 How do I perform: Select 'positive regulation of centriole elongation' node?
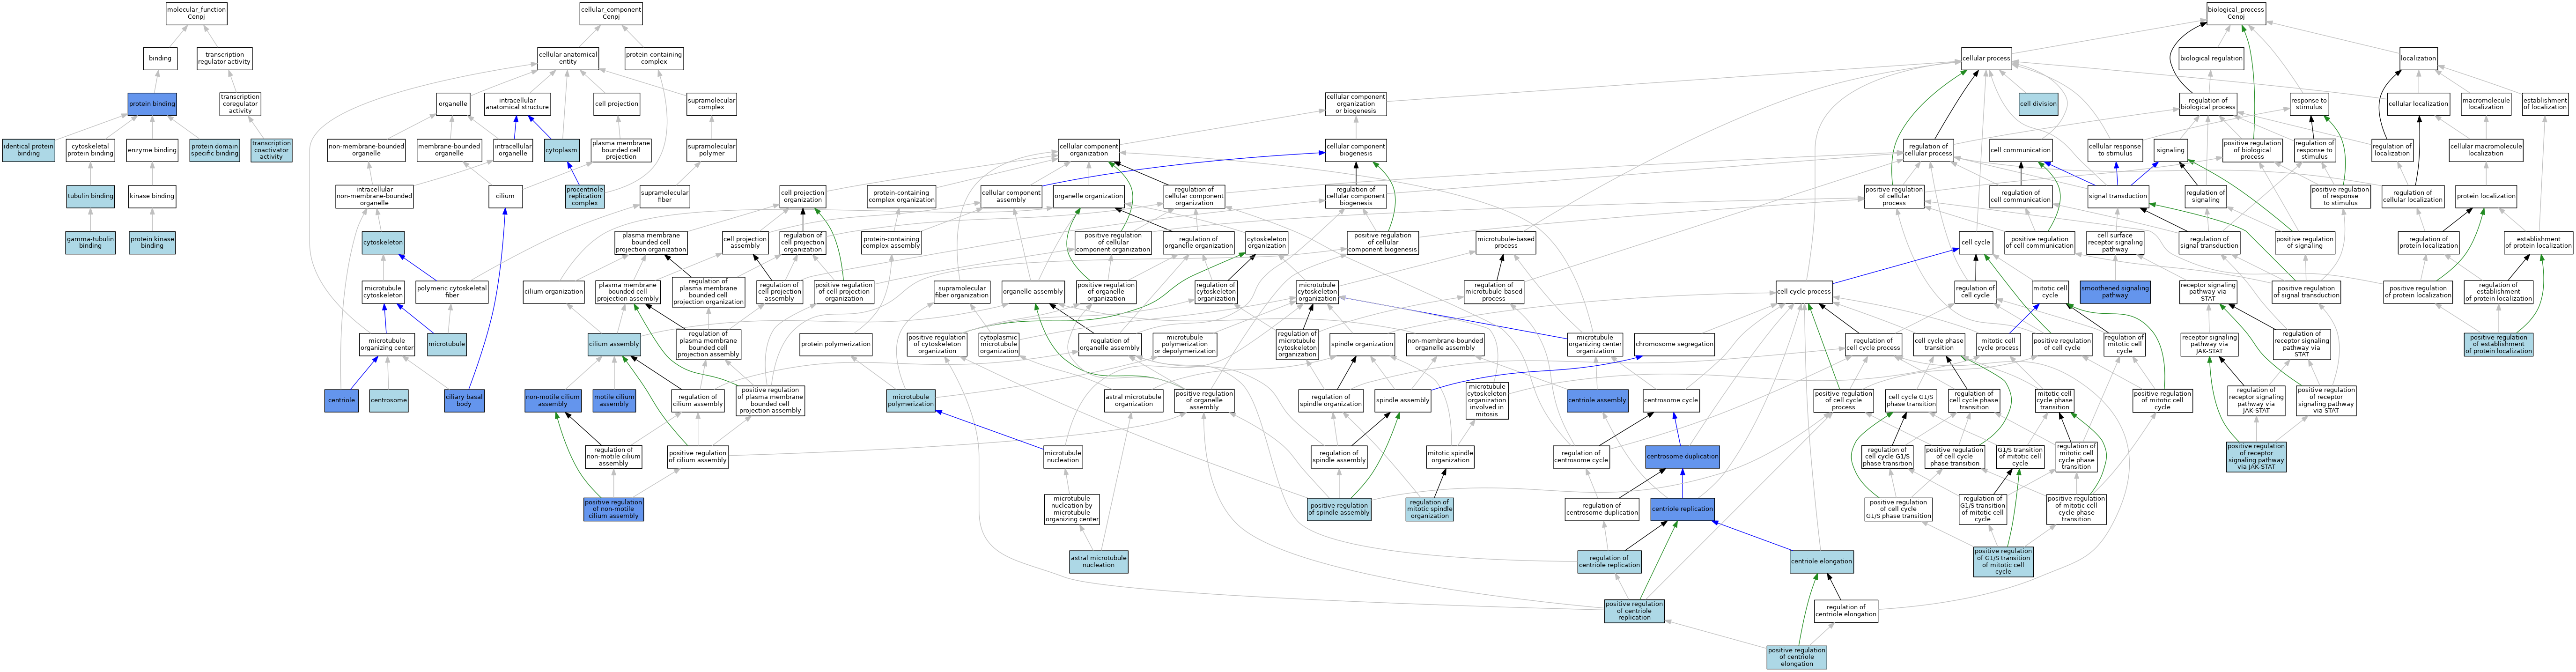click(x=1797, y=657)
